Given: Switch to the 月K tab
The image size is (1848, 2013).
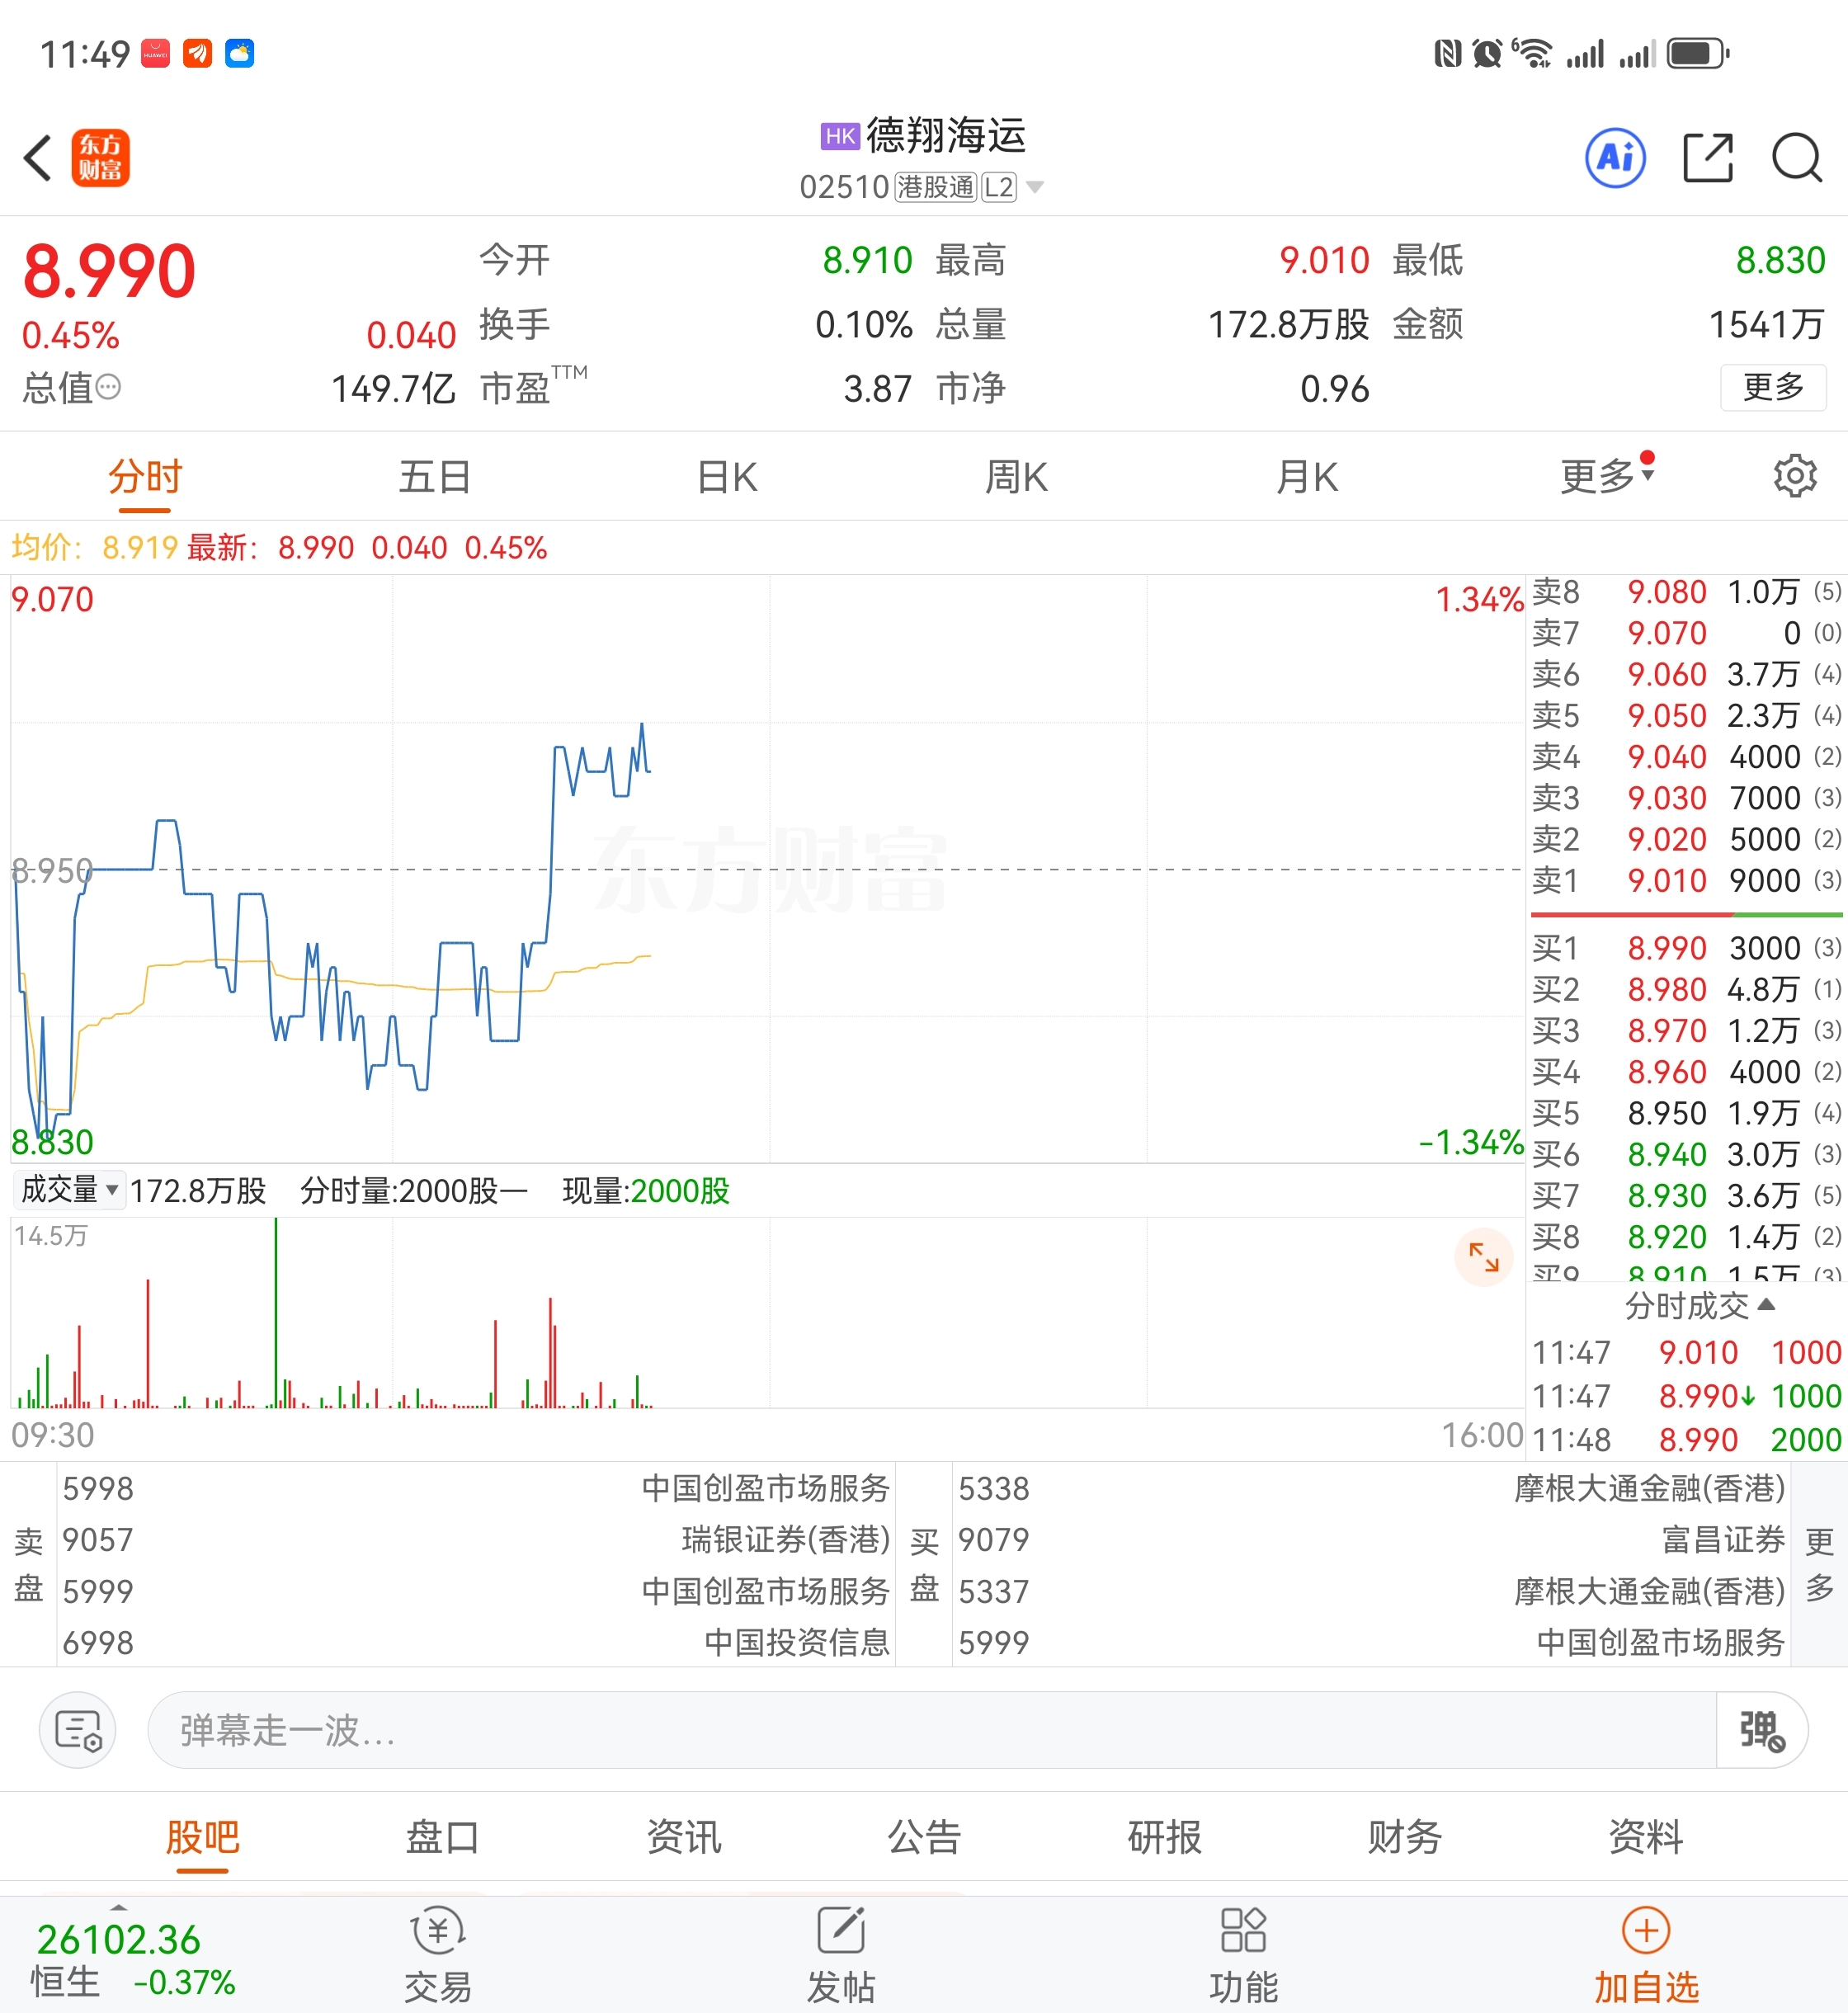Looking at the screenshot, I should tap(1307, 477).
